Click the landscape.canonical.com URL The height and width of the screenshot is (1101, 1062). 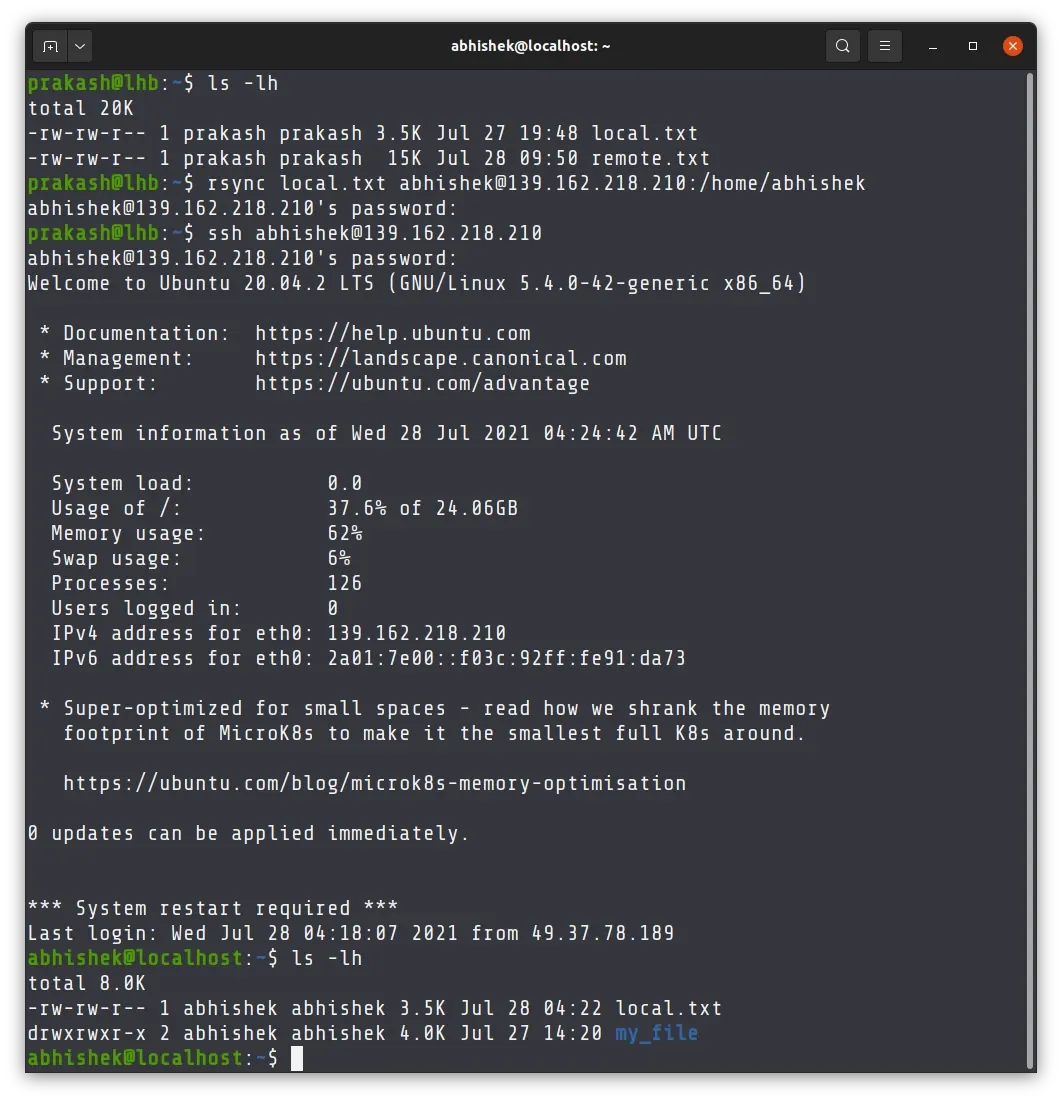[x=440, y=358]
